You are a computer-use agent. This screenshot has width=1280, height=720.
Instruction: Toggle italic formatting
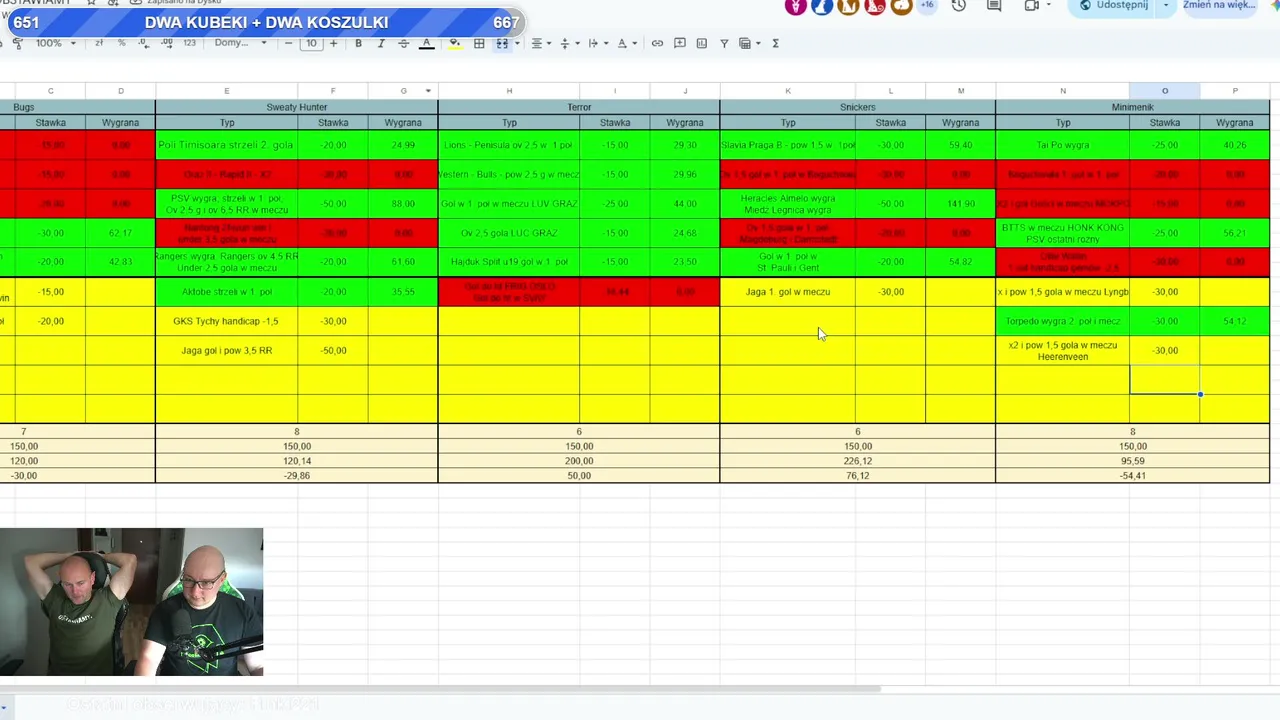click(x=381, y=43)
